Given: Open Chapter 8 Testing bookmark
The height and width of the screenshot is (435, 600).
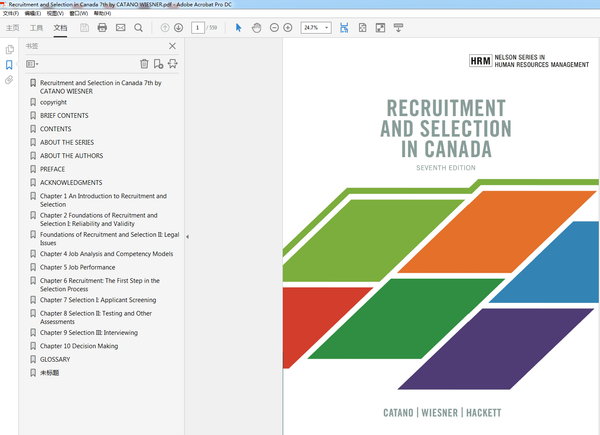Looking at the screenshot, I should [x=96, y=318].
